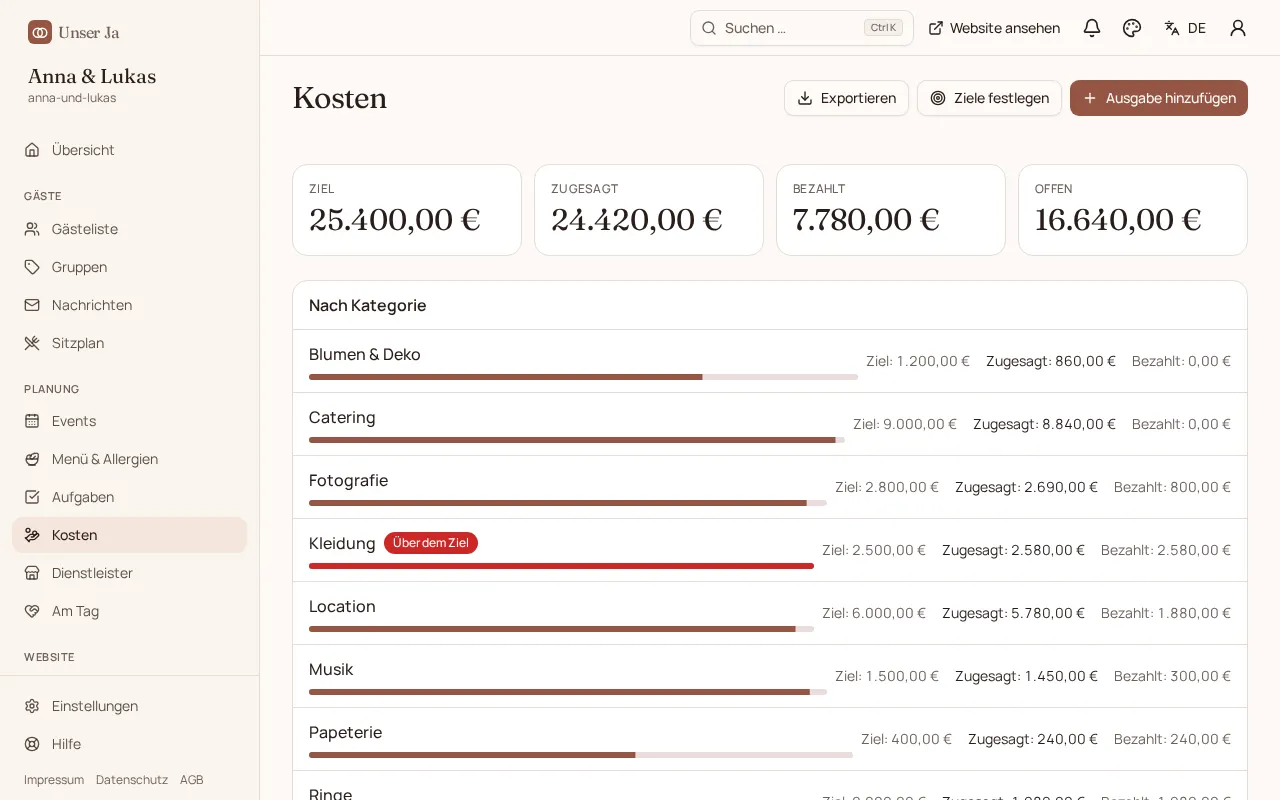This screenshot has height=800, width=1280.
Task: Open Gästeliste in sidebar
Action: coord(130,229)
